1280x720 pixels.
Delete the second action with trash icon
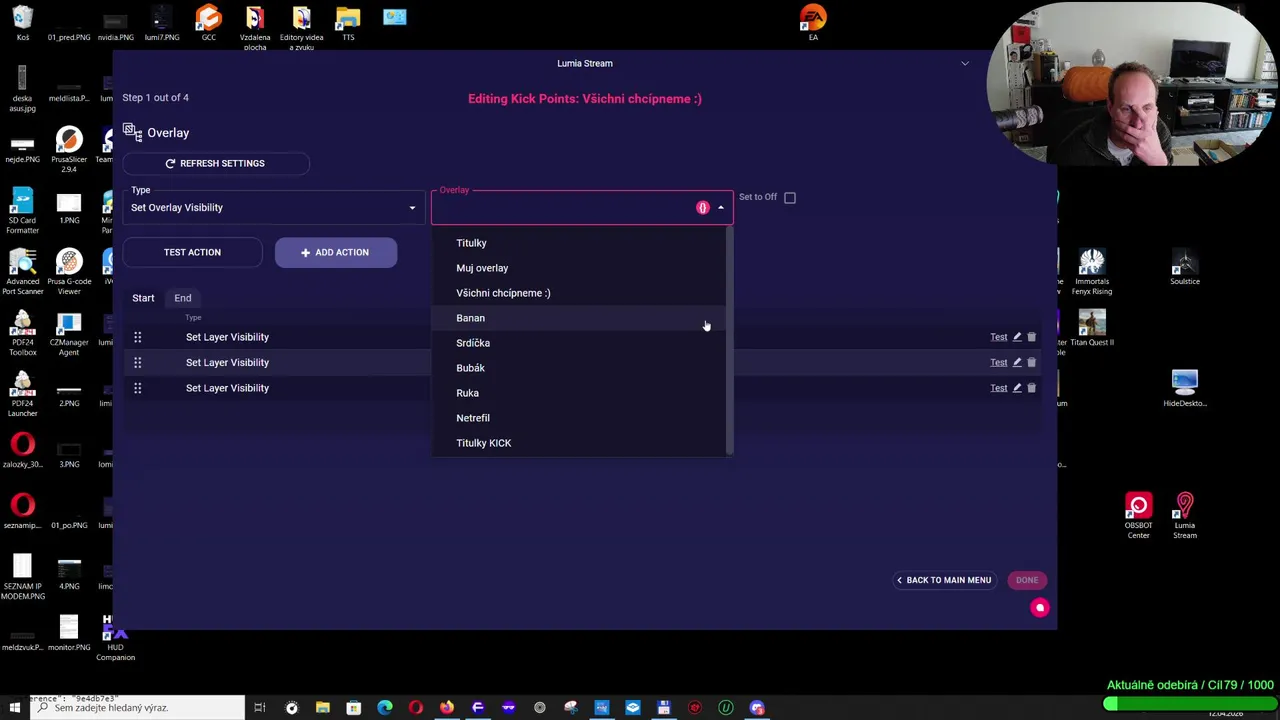point(1032,362)
